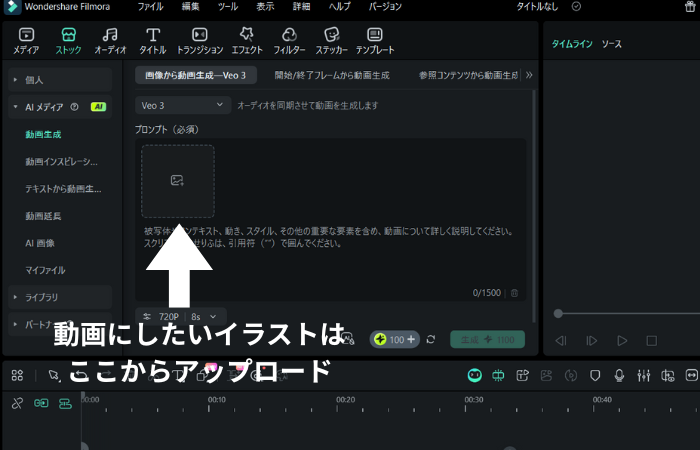Select 動画延長 in sidebar

(43, 216)
